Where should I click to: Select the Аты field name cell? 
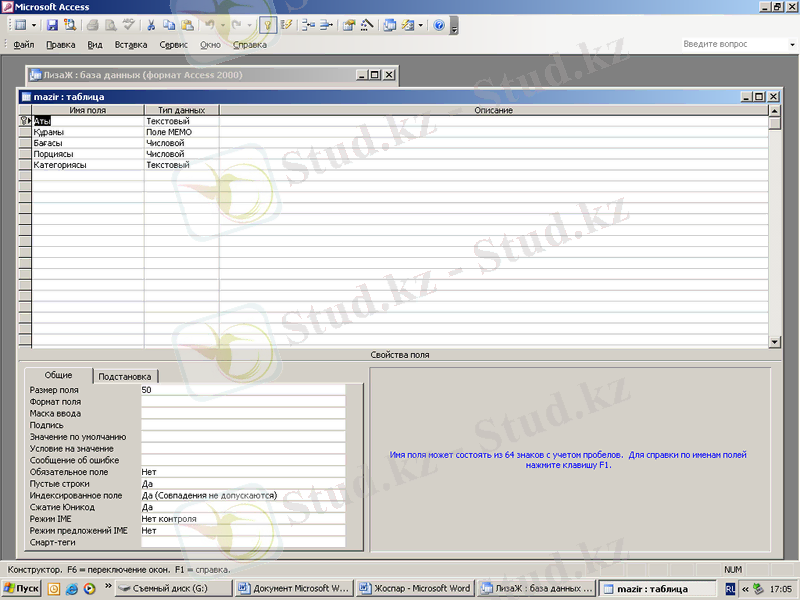coord(88,121)
